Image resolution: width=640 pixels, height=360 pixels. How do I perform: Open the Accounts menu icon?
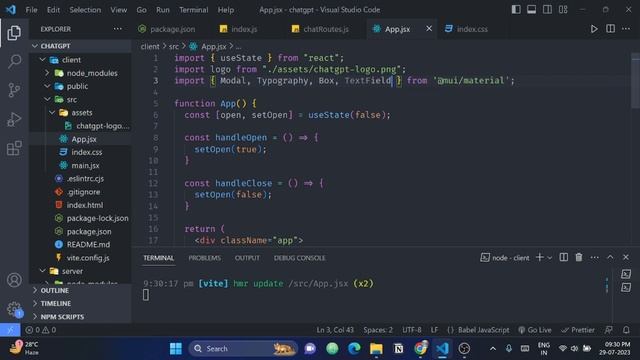pos(14,280)
